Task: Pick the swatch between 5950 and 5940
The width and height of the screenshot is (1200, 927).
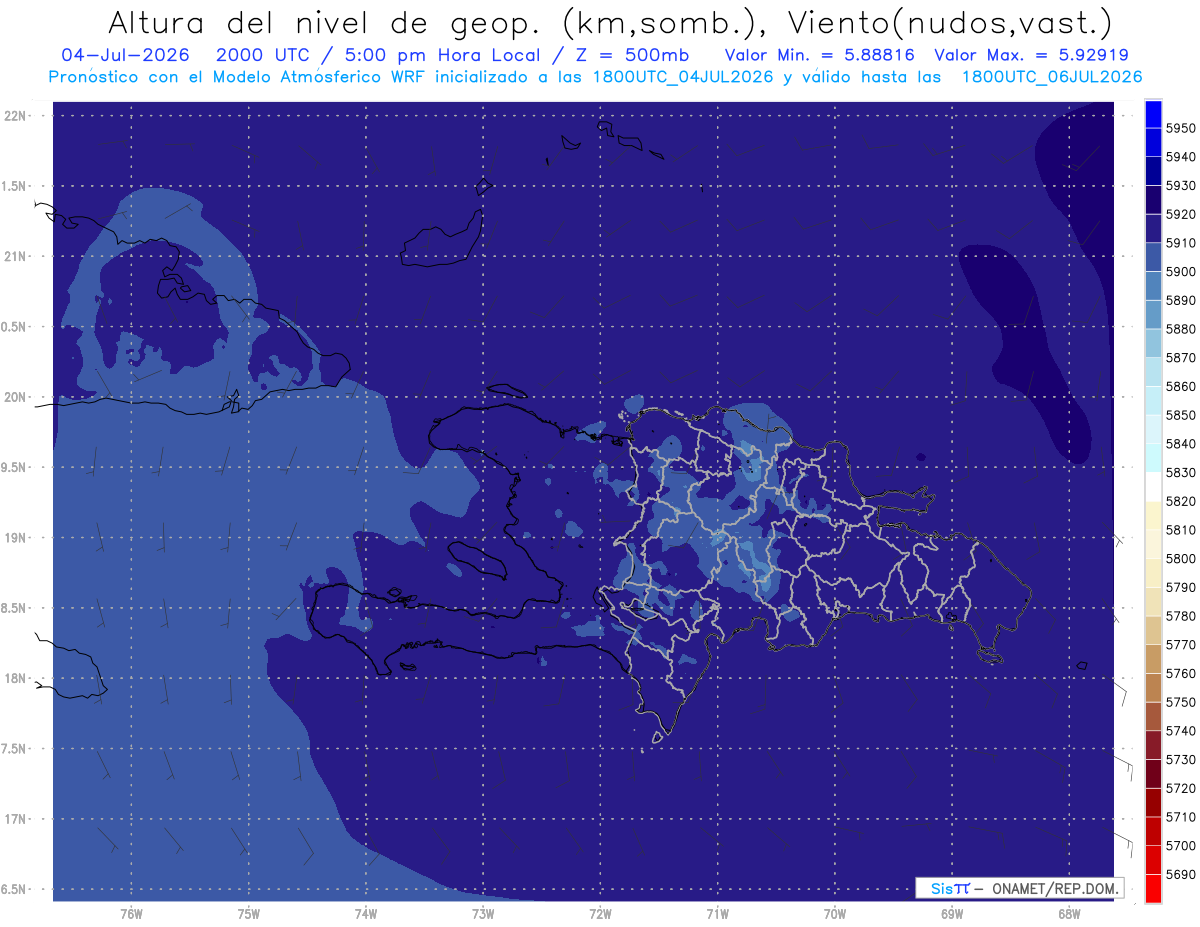Action: (x=1153, y=143)
